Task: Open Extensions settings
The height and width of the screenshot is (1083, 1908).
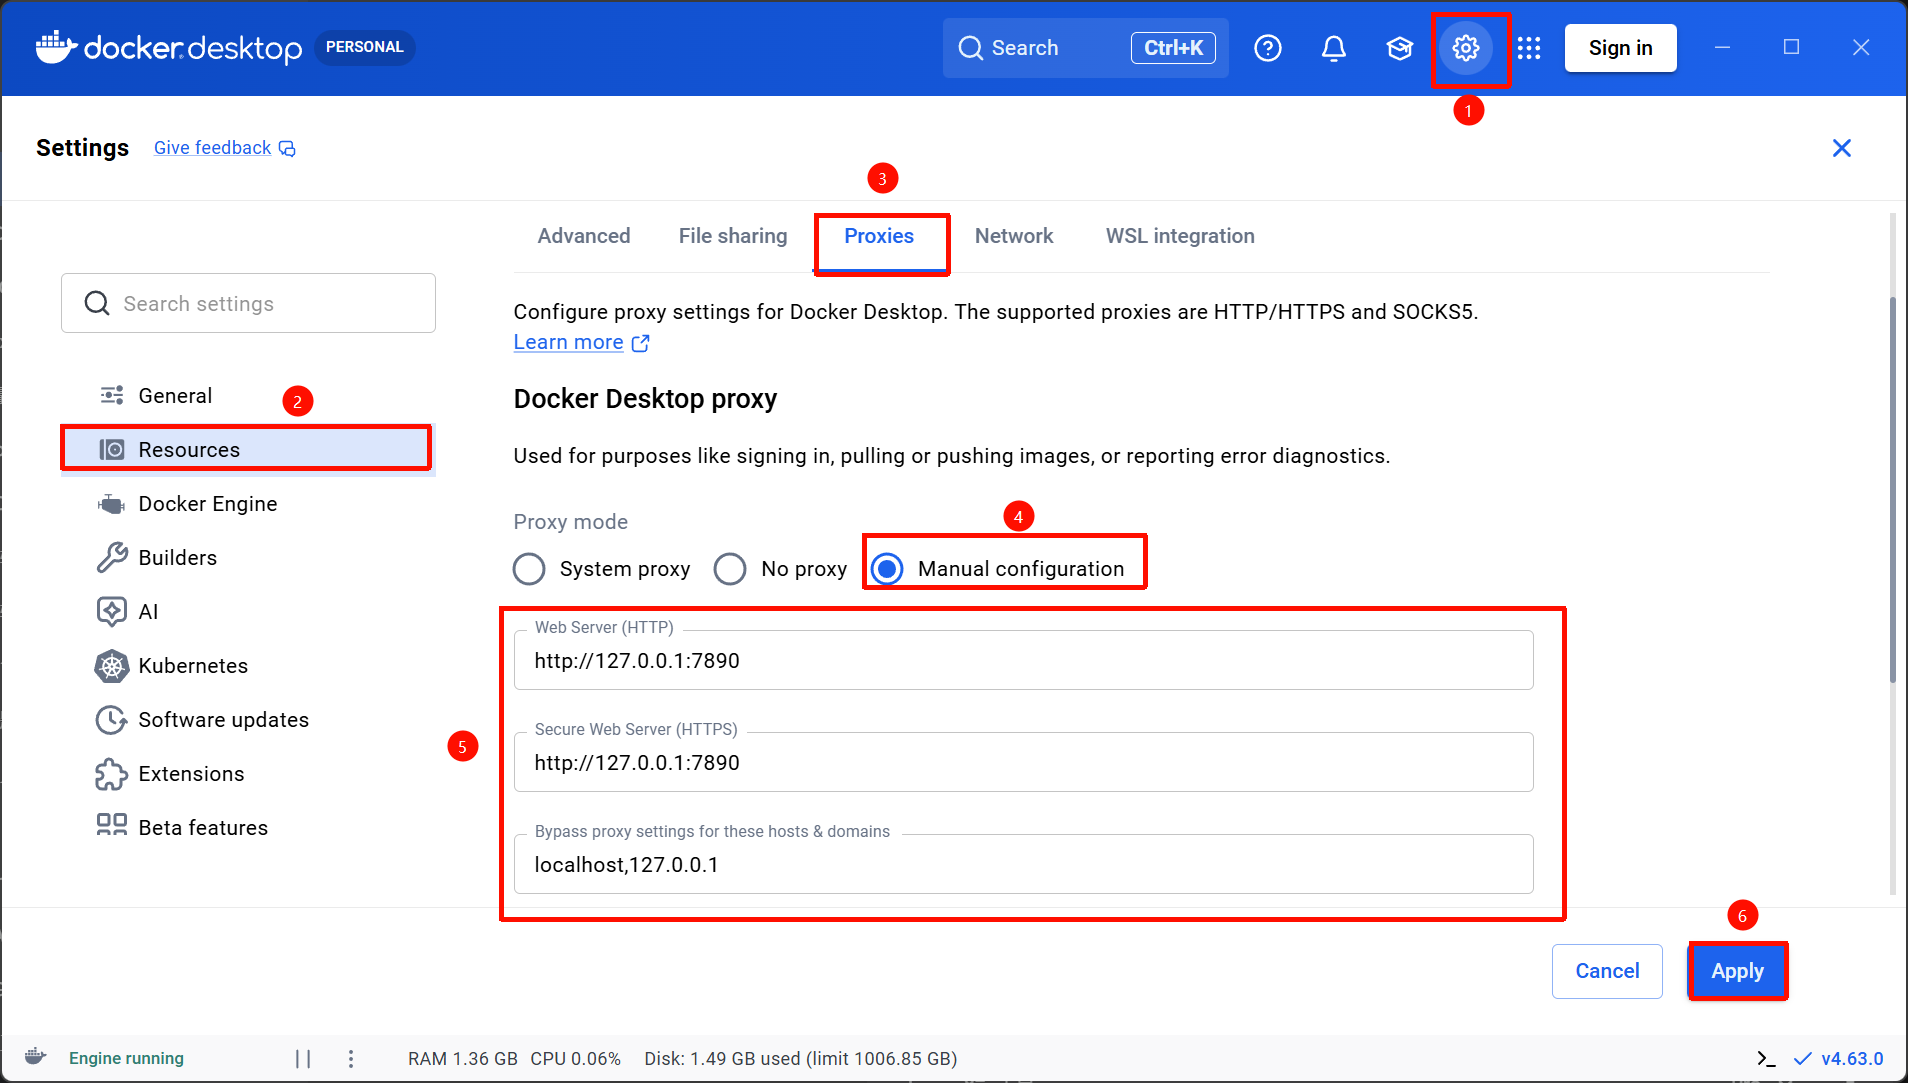Action: (x=248, y=773)
